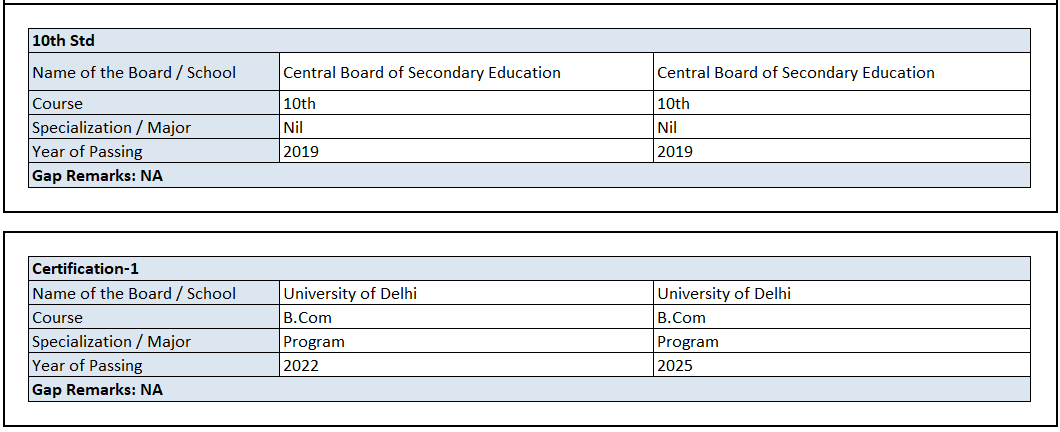
Task: Select the 2025 year of passing cell
Action: click(x=676, y=365)
